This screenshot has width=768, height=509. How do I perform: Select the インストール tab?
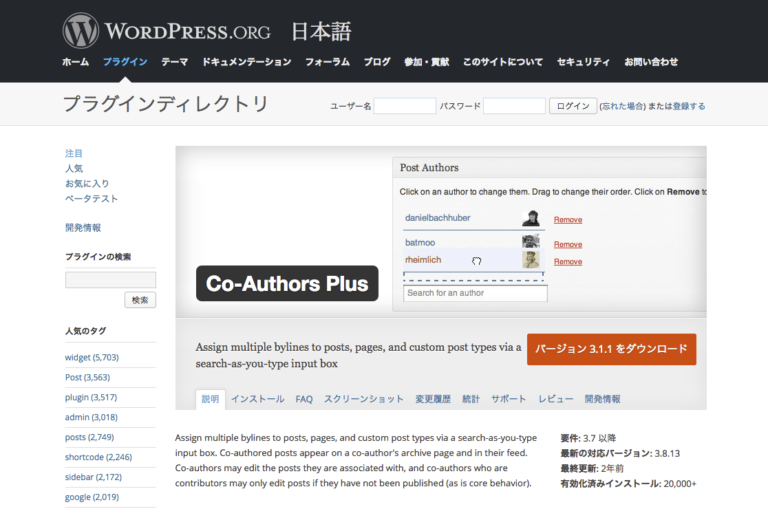(x=258, y=399)
